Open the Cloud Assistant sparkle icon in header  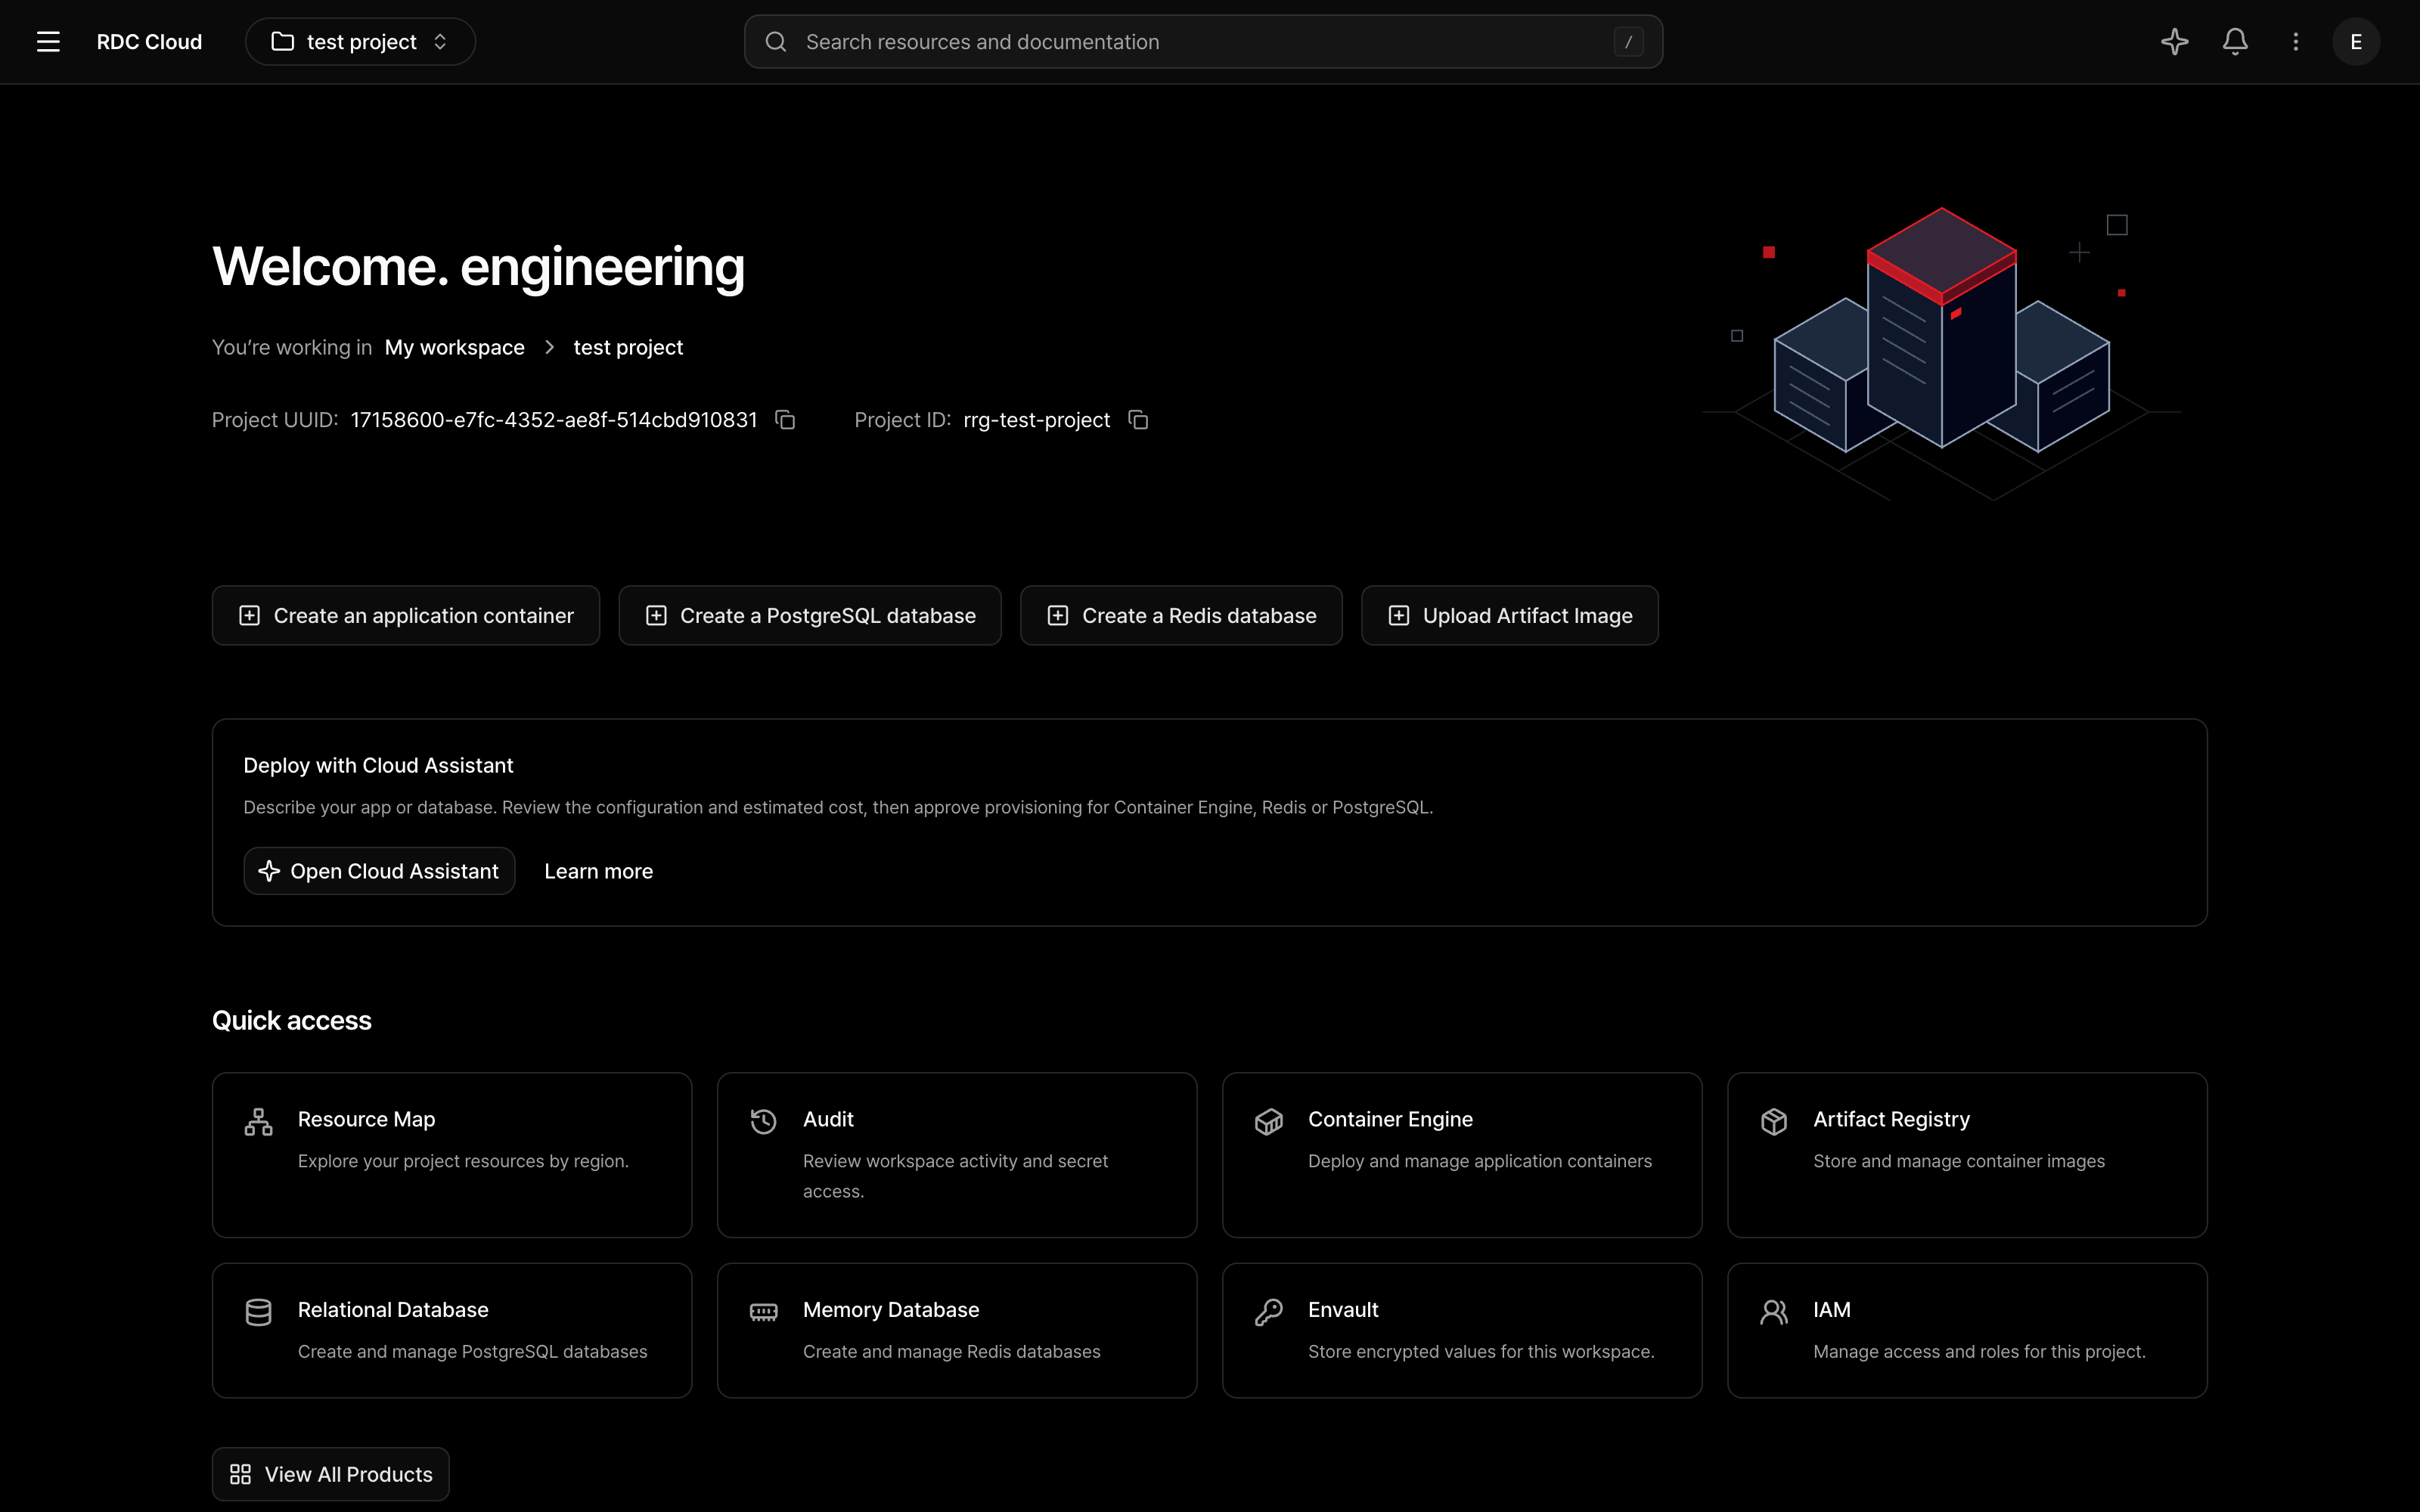click(2174, 42)
